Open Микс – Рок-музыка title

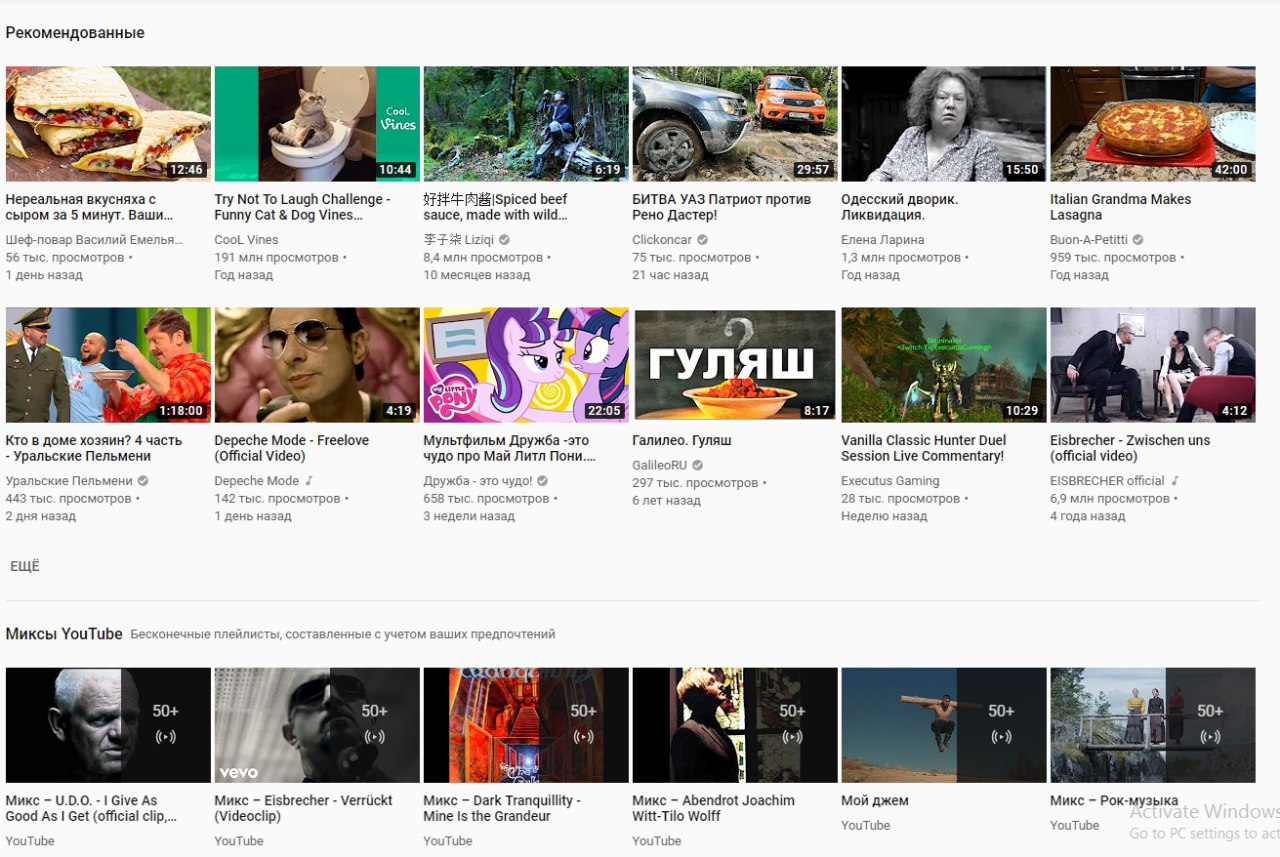click(1114, 801)
